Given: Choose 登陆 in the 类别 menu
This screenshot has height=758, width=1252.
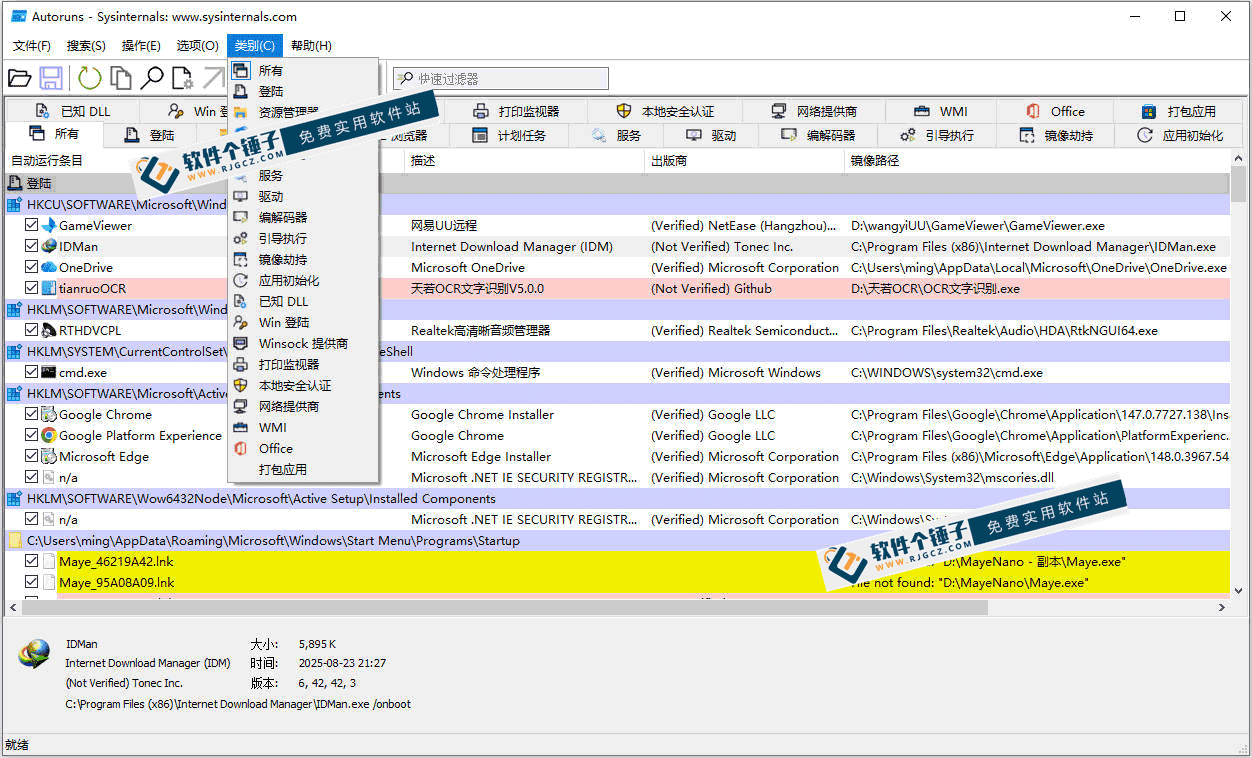Looking at the screenshot, I should point(304,92).
